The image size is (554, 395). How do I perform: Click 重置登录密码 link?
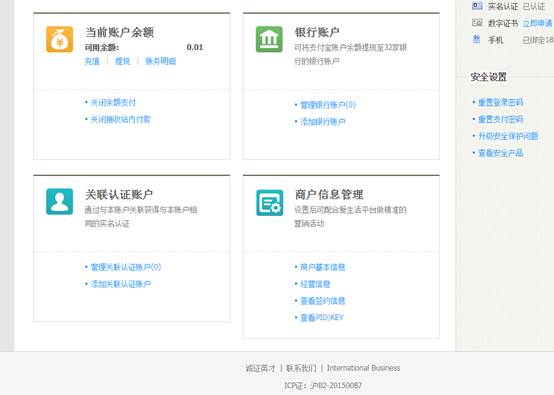500,102
